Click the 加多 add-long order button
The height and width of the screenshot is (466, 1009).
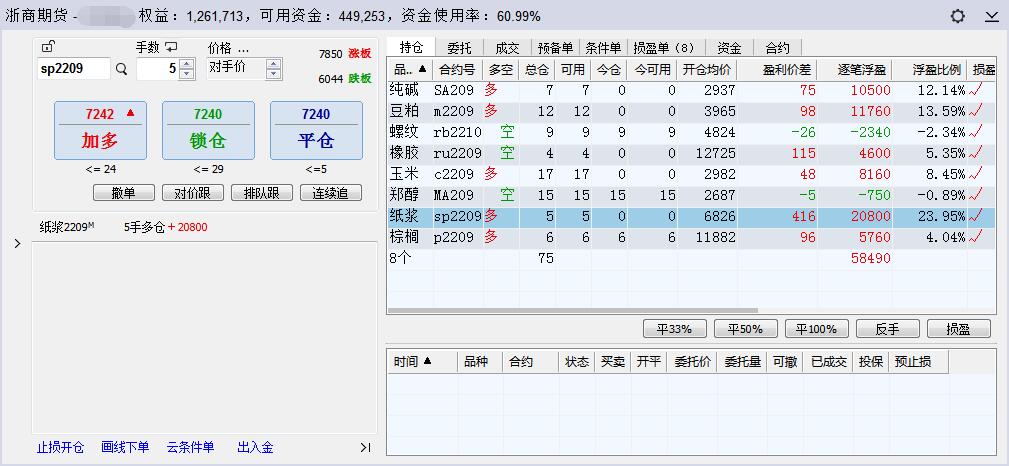coord(100,130)
